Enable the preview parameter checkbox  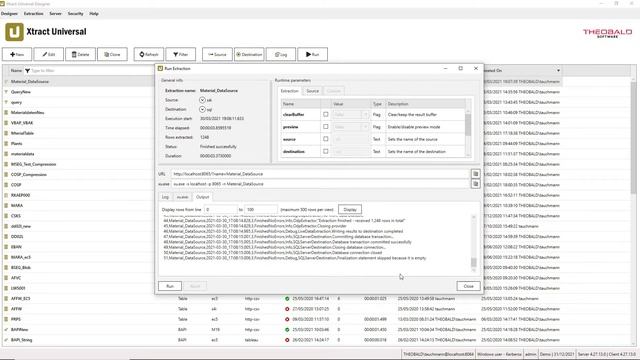[x=326, y=127]
